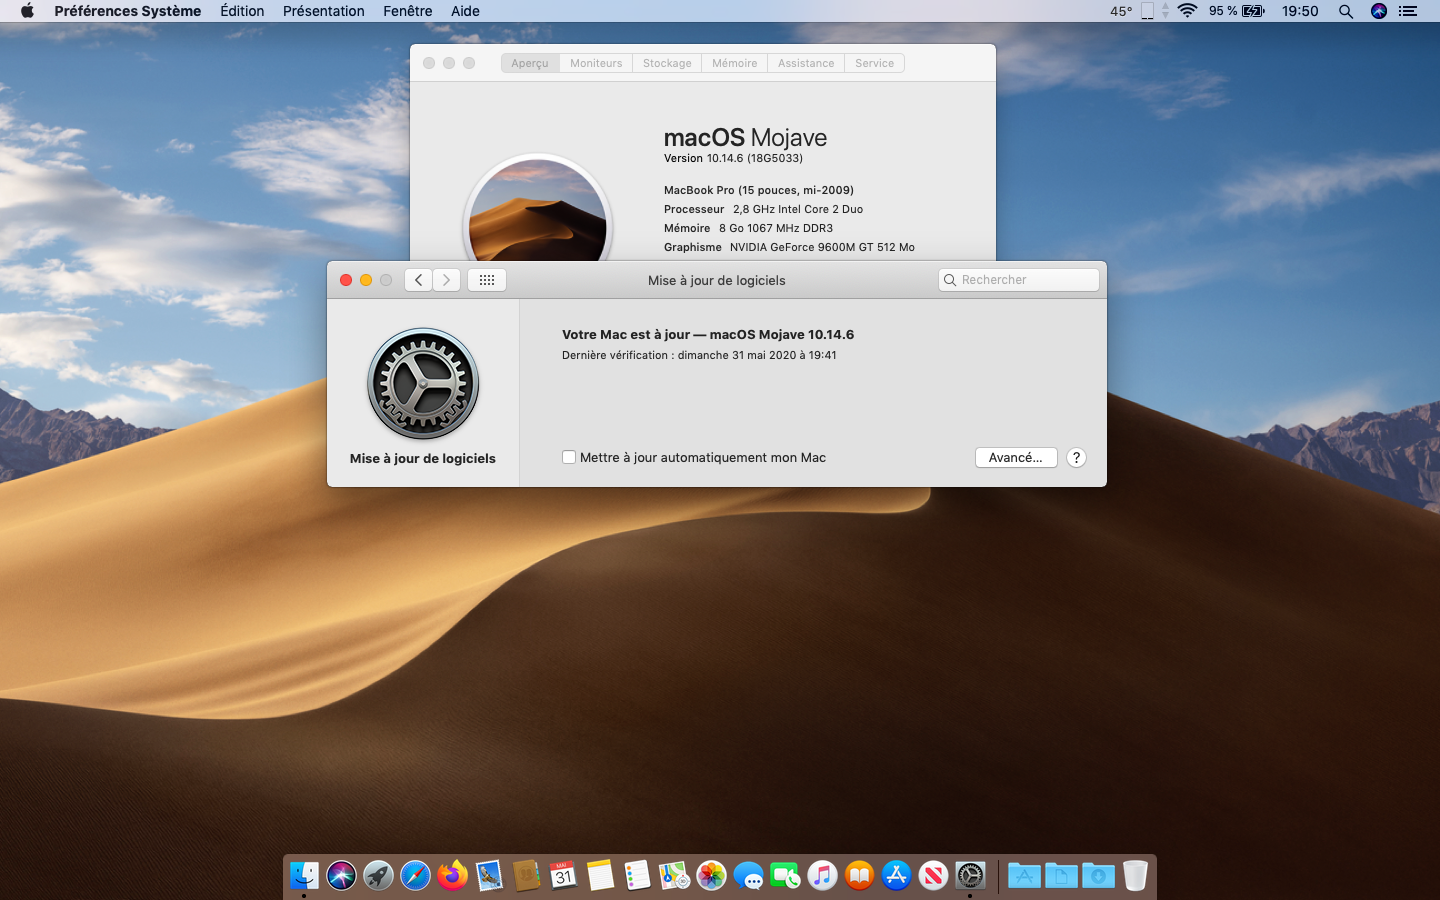This screenshot has height=900, width=1440.
Task: Open the Notes app in Dock
Action: [x=600, y=876]
